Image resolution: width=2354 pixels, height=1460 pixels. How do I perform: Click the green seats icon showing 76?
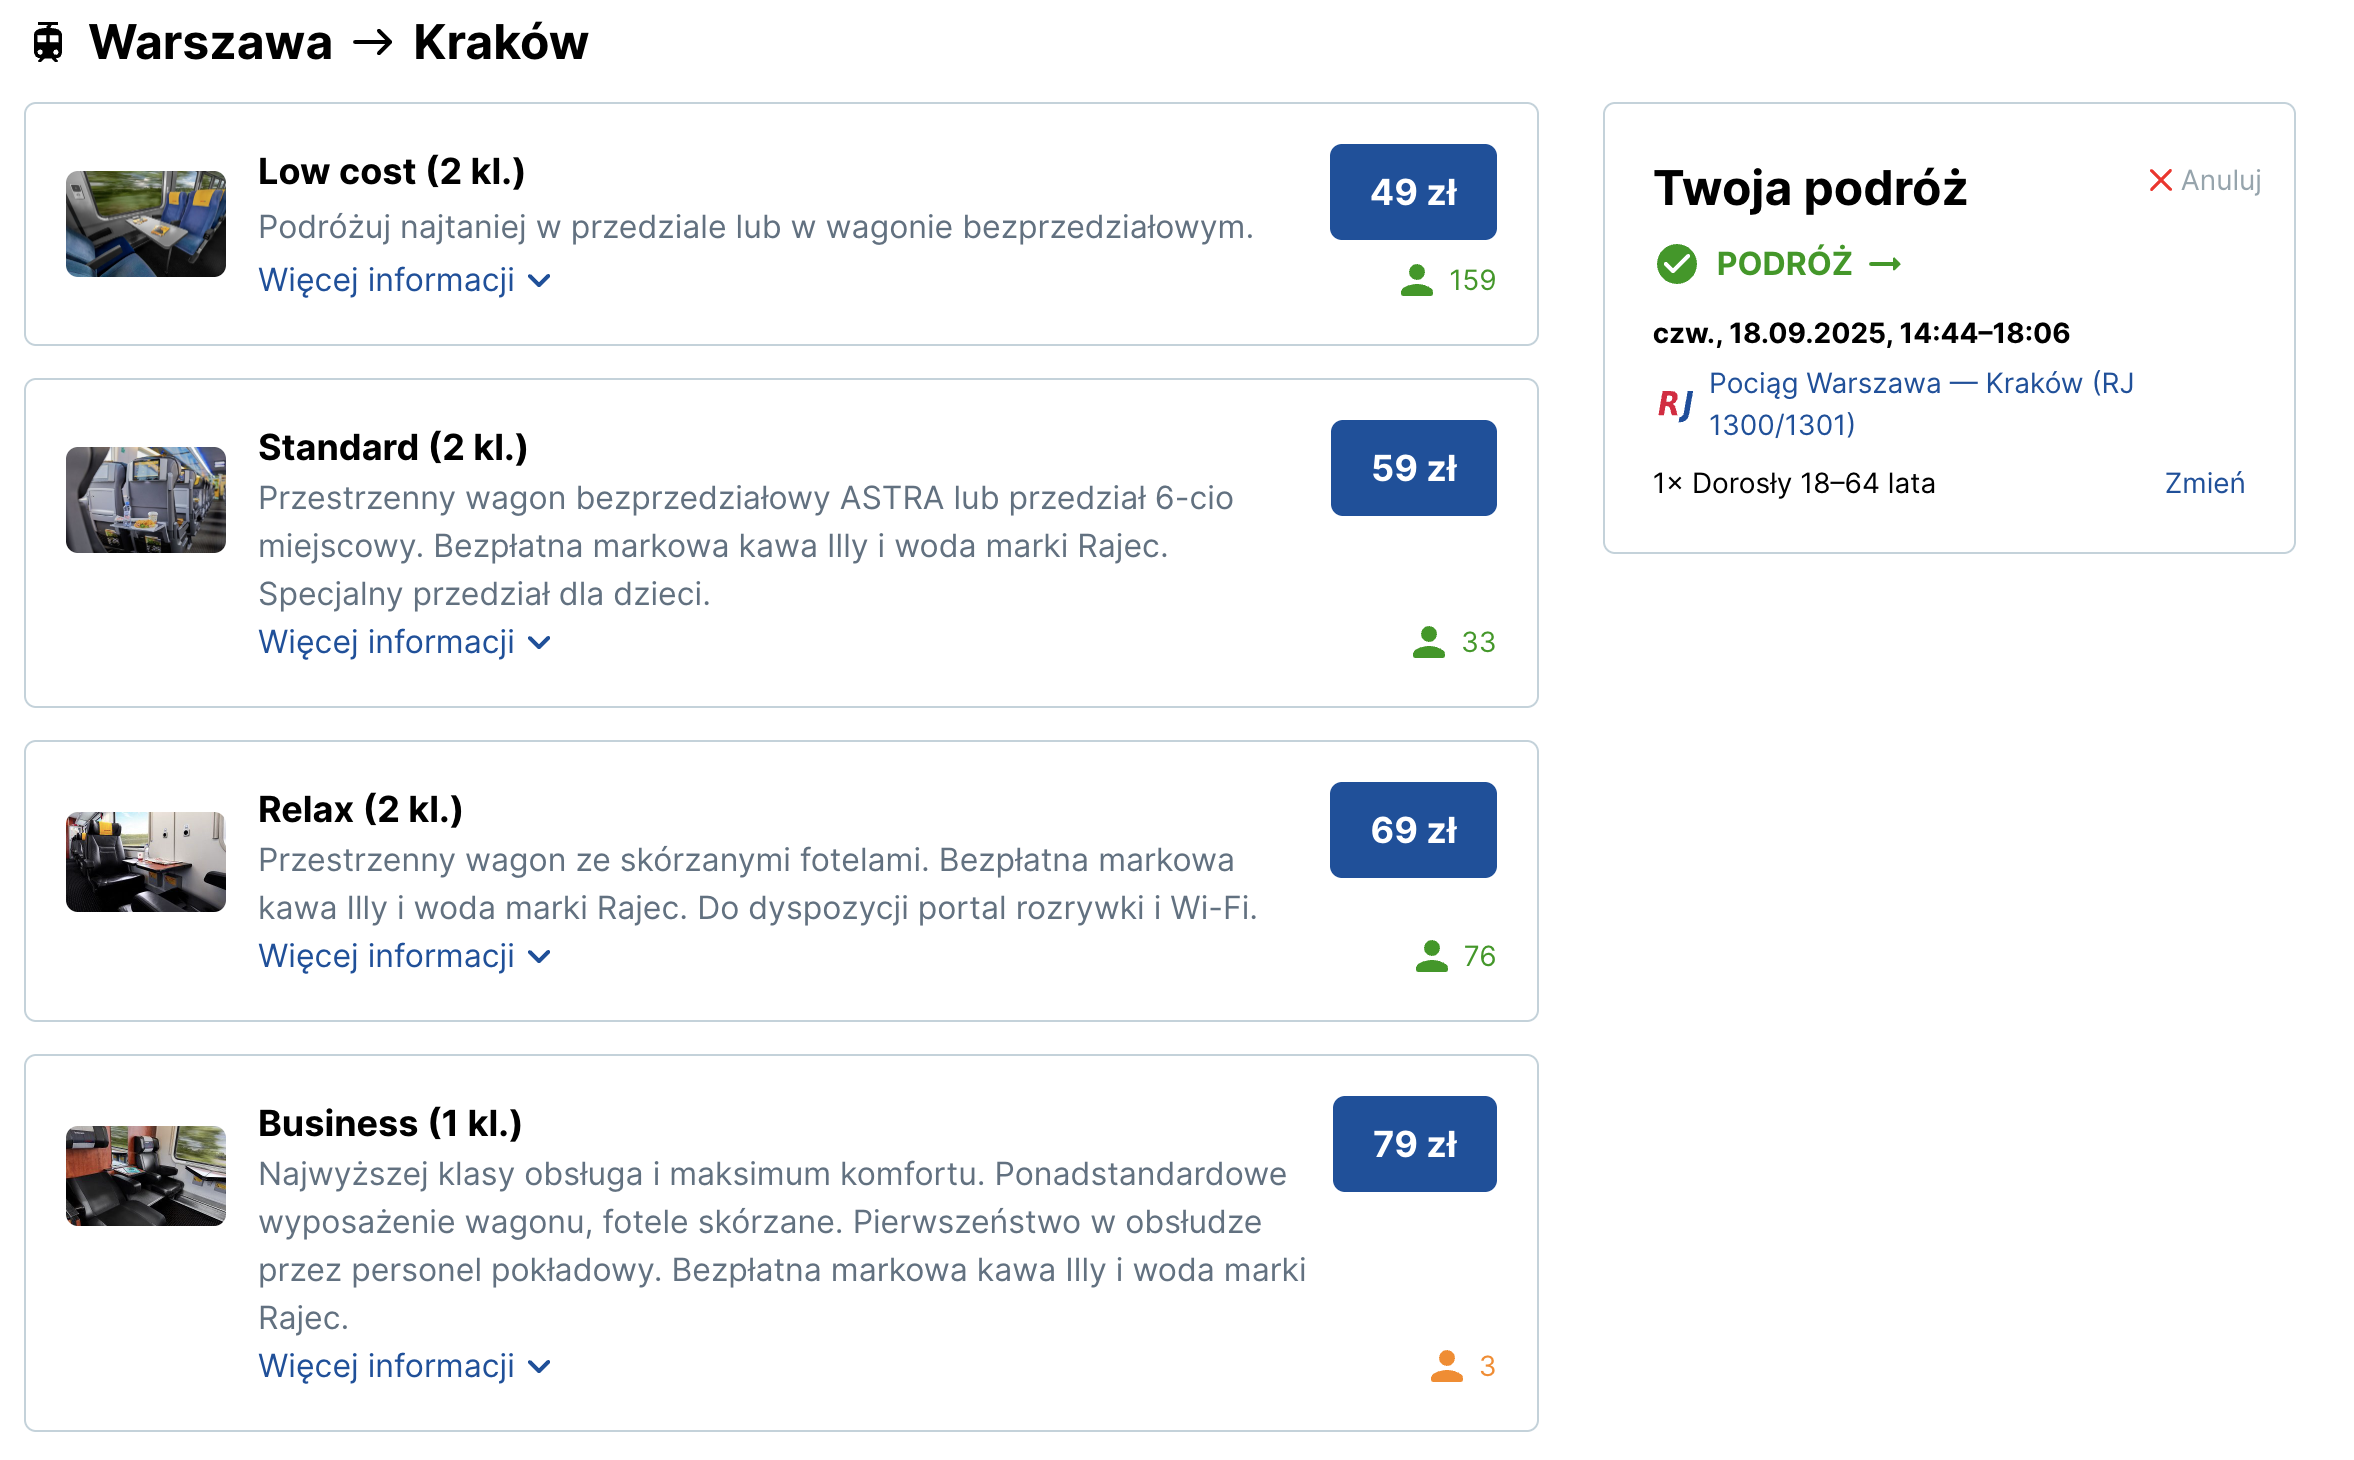pos(1431,956)
